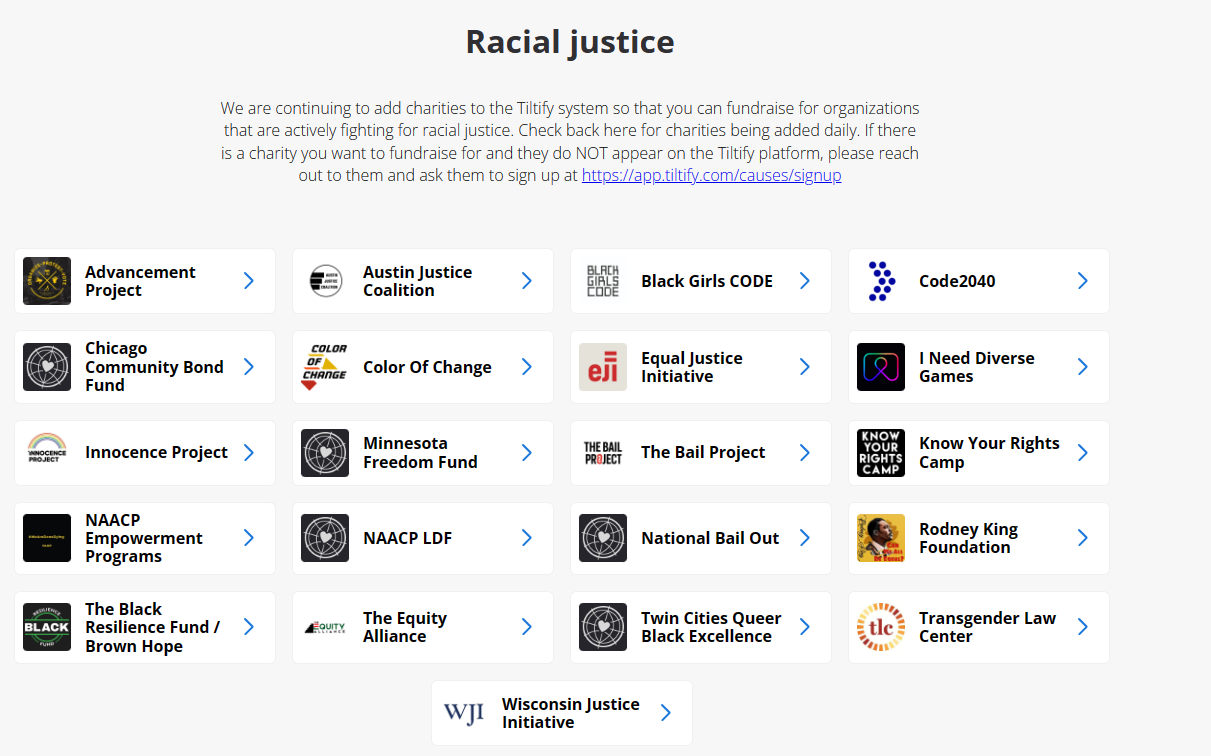The height and width of the screenshot is (756, 1211).
Task: Click The Bail Project logo
Action: (603, 453)
